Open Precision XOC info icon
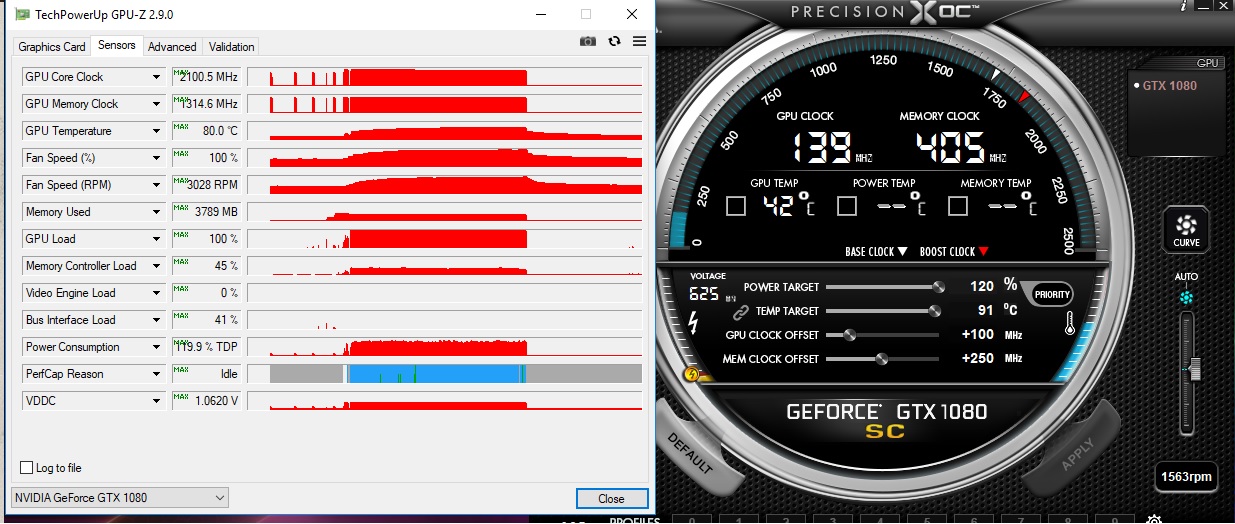 coord(1183,6)
